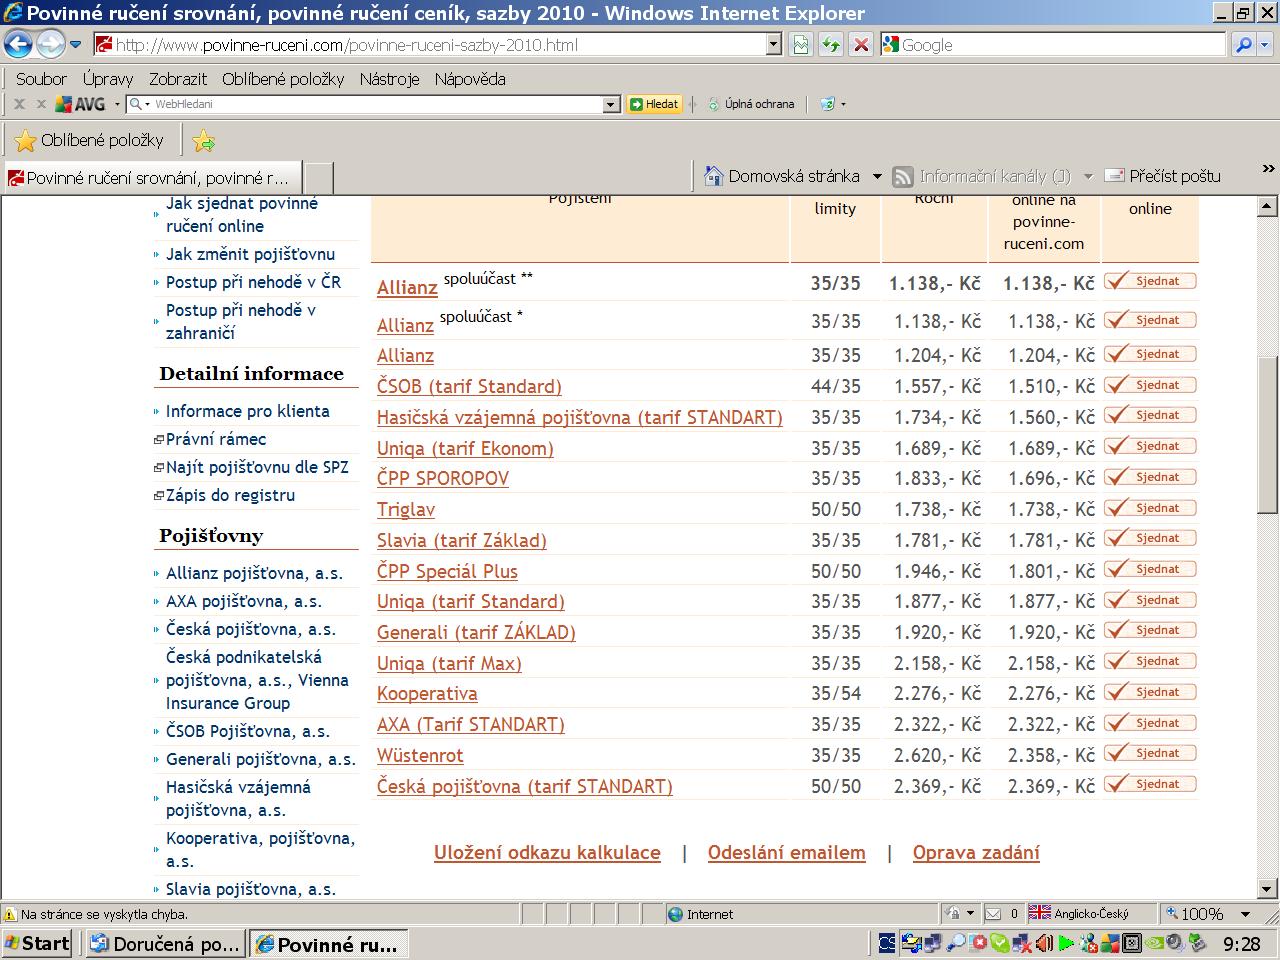The image size is (1280, 960).
Task: Click the status bar error warning icon
Action: pos(10,914)
